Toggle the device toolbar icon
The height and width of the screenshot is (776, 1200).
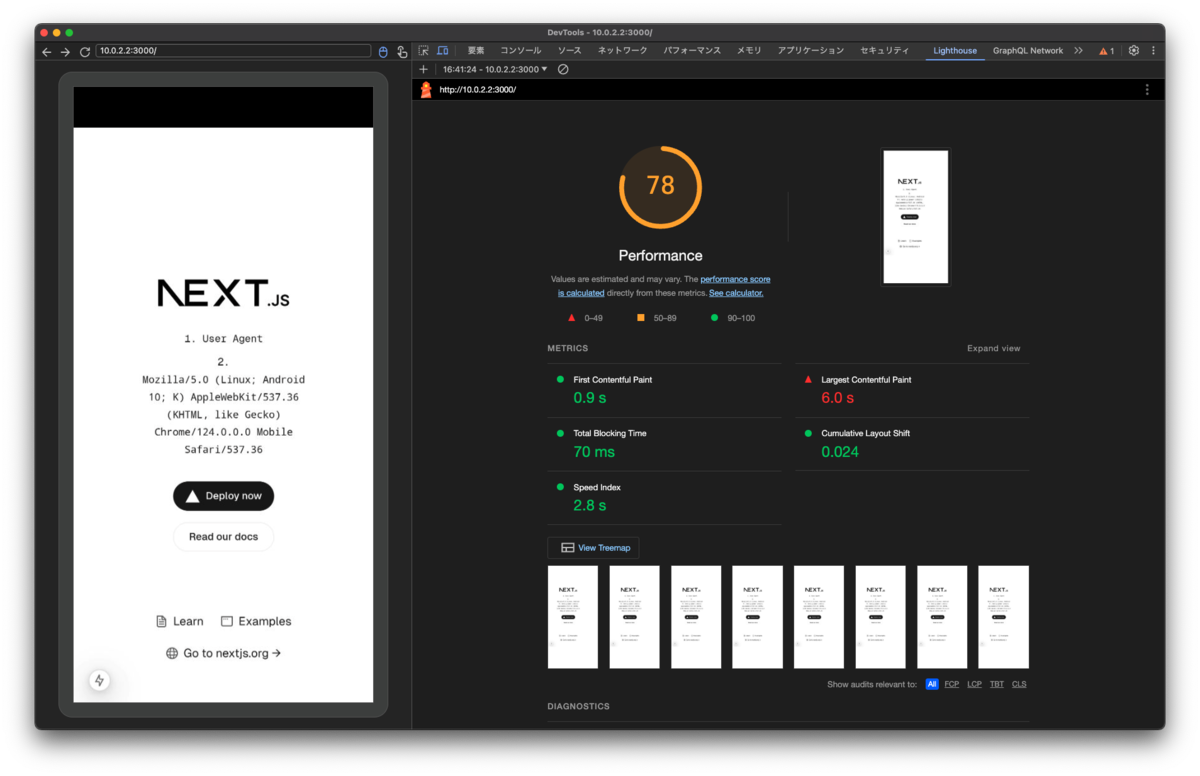coord(442,50)
